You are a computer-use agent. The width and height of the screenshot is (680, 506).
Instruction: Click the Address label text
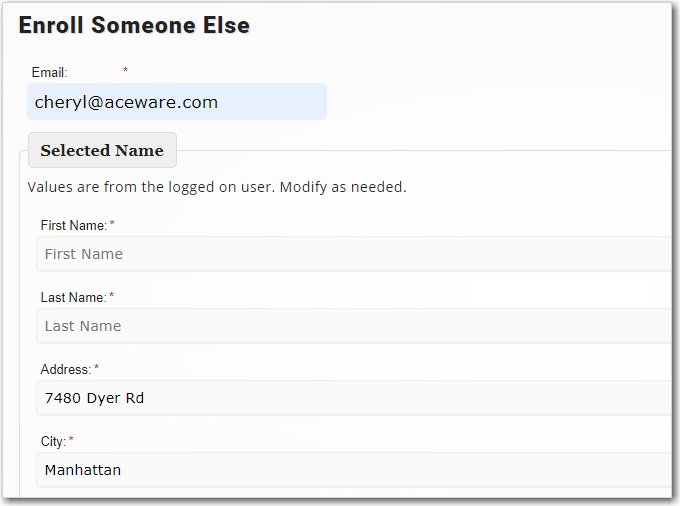tap(65, 370)
